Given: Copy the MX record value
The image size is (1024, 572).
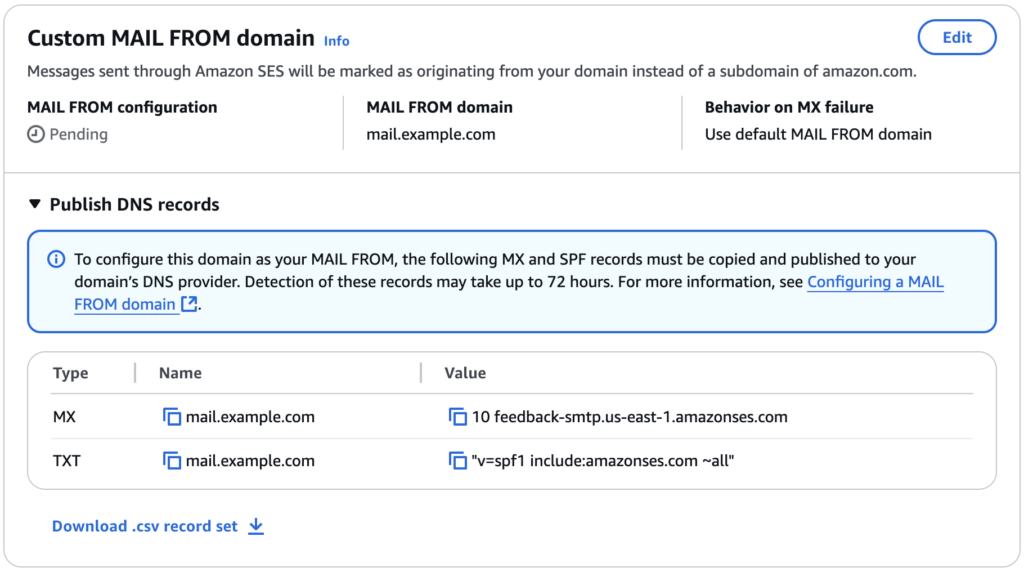Looking at the screenshot, I should tap(458, 417).
